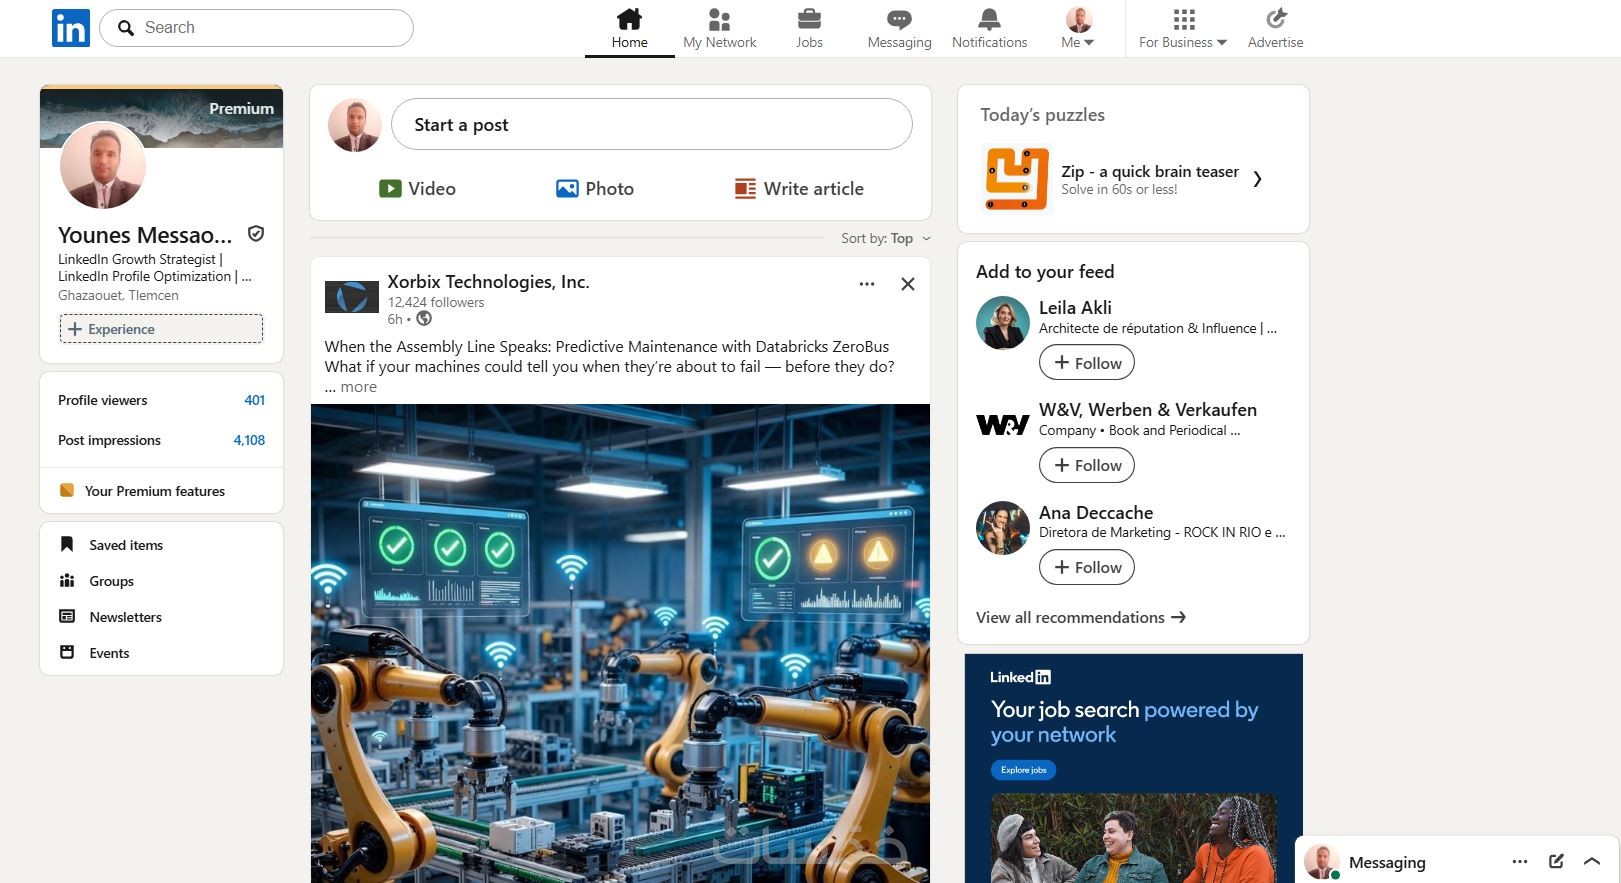Open the Notifications bell icon
The image size is (1621, 883).
pos(989,19)
